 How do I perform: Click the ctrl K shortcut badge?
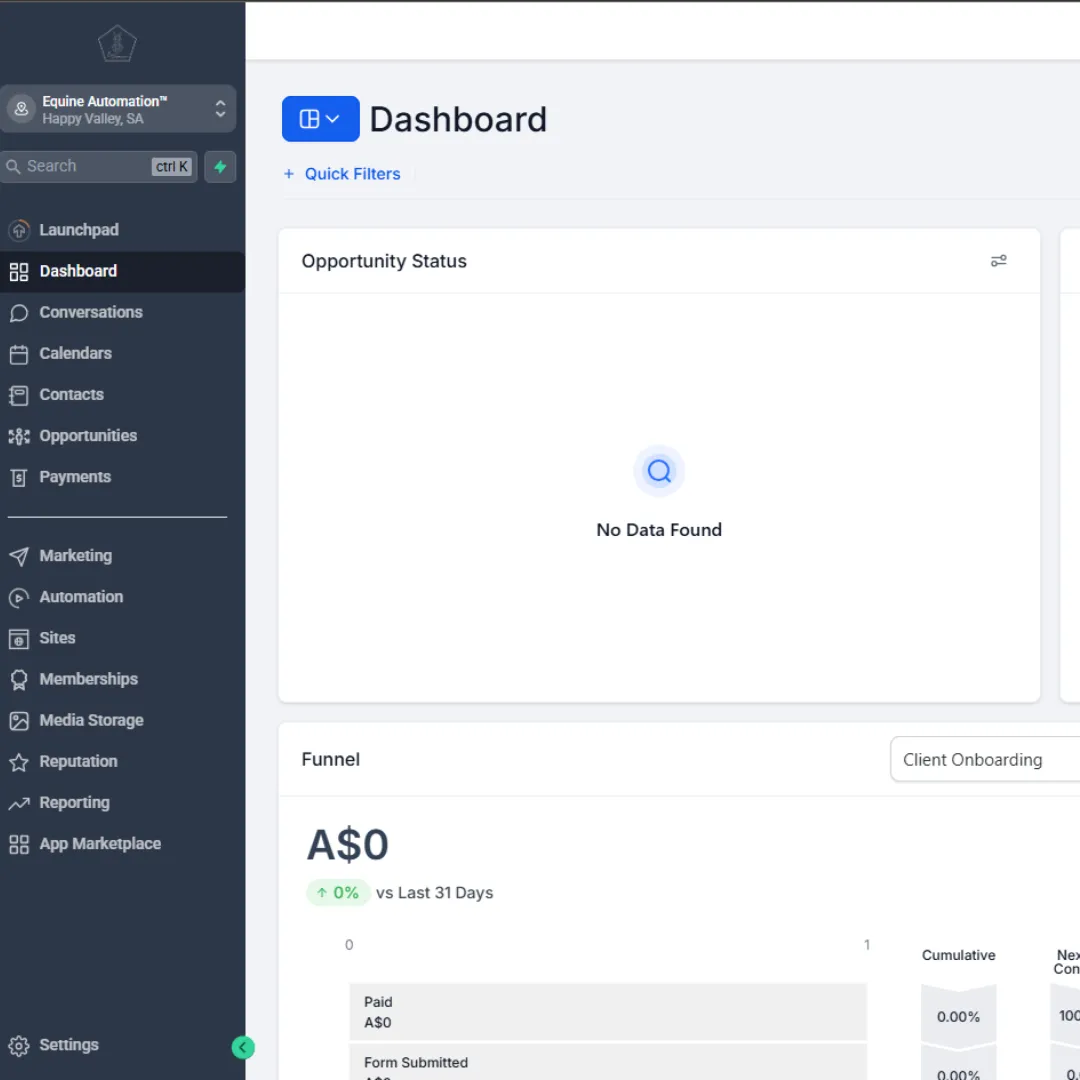click(172, 167)
